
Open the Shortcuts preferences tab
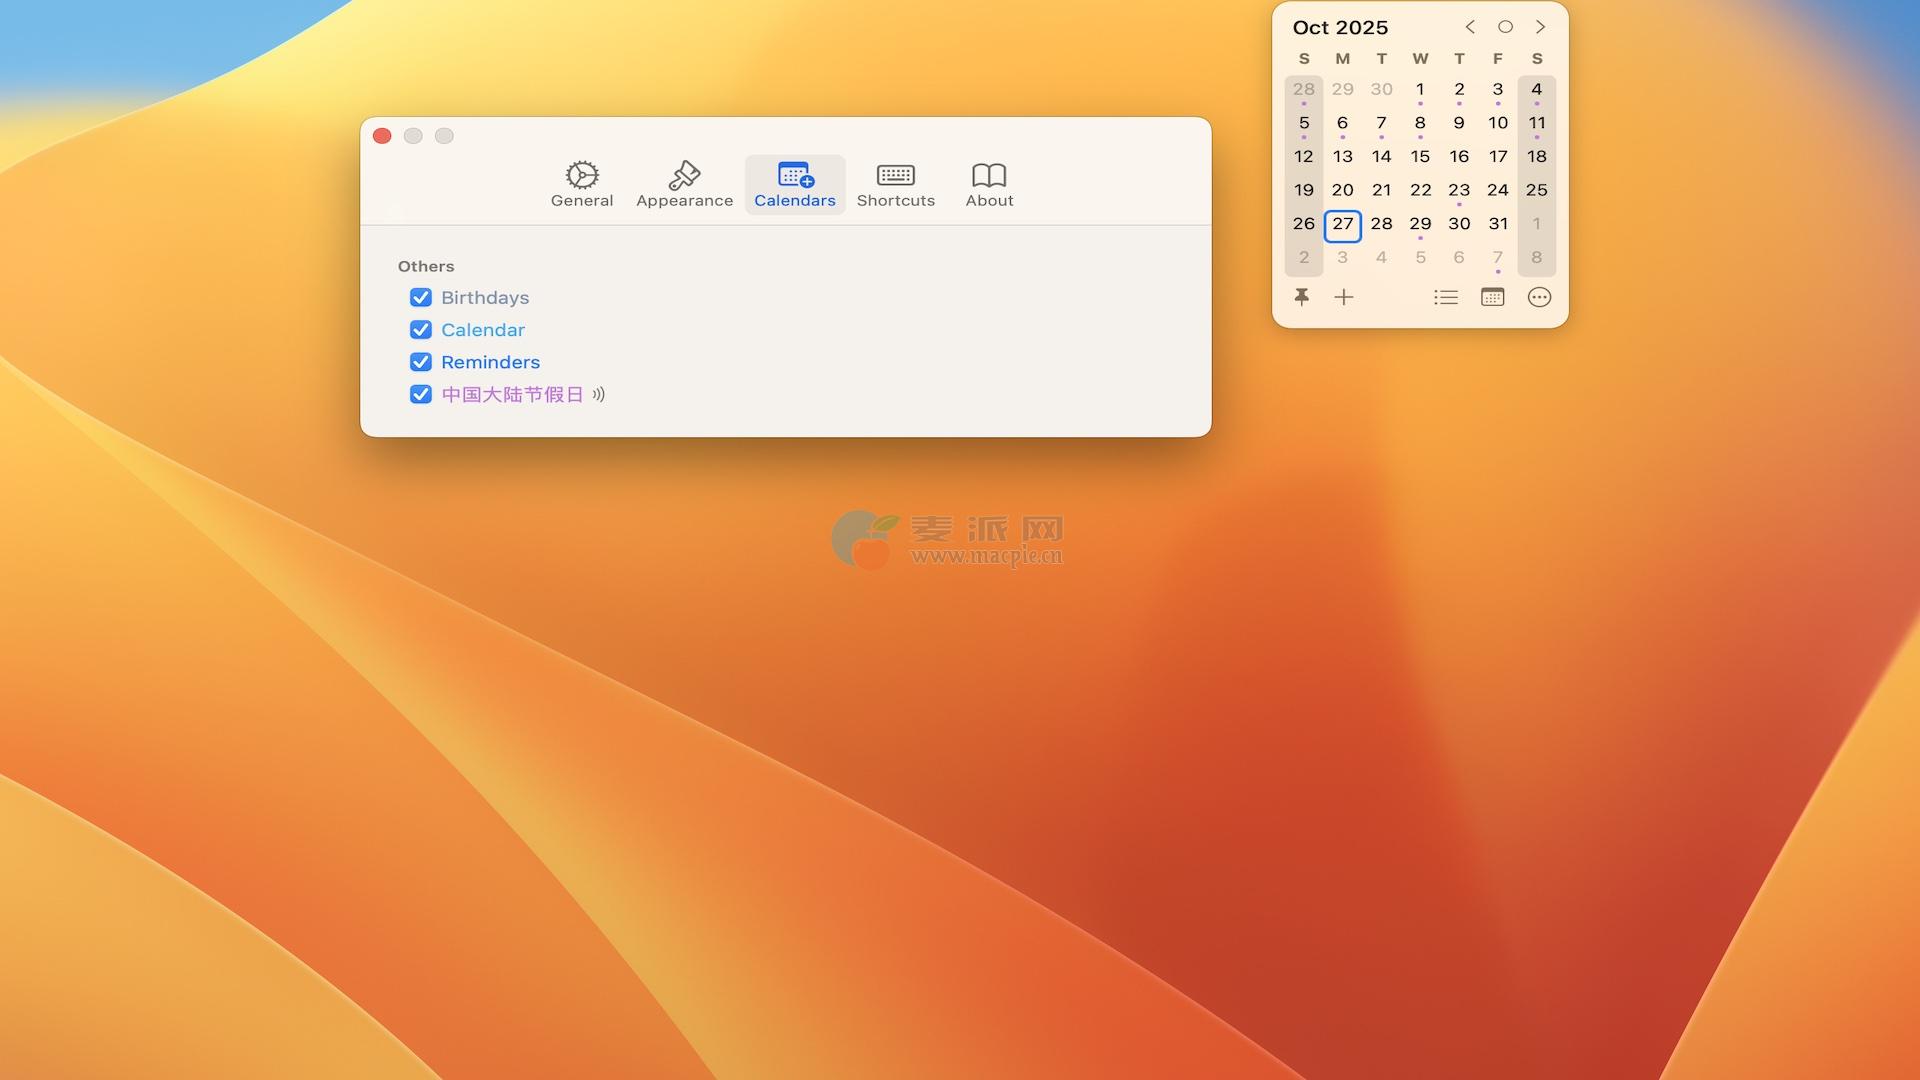(895, 185)
